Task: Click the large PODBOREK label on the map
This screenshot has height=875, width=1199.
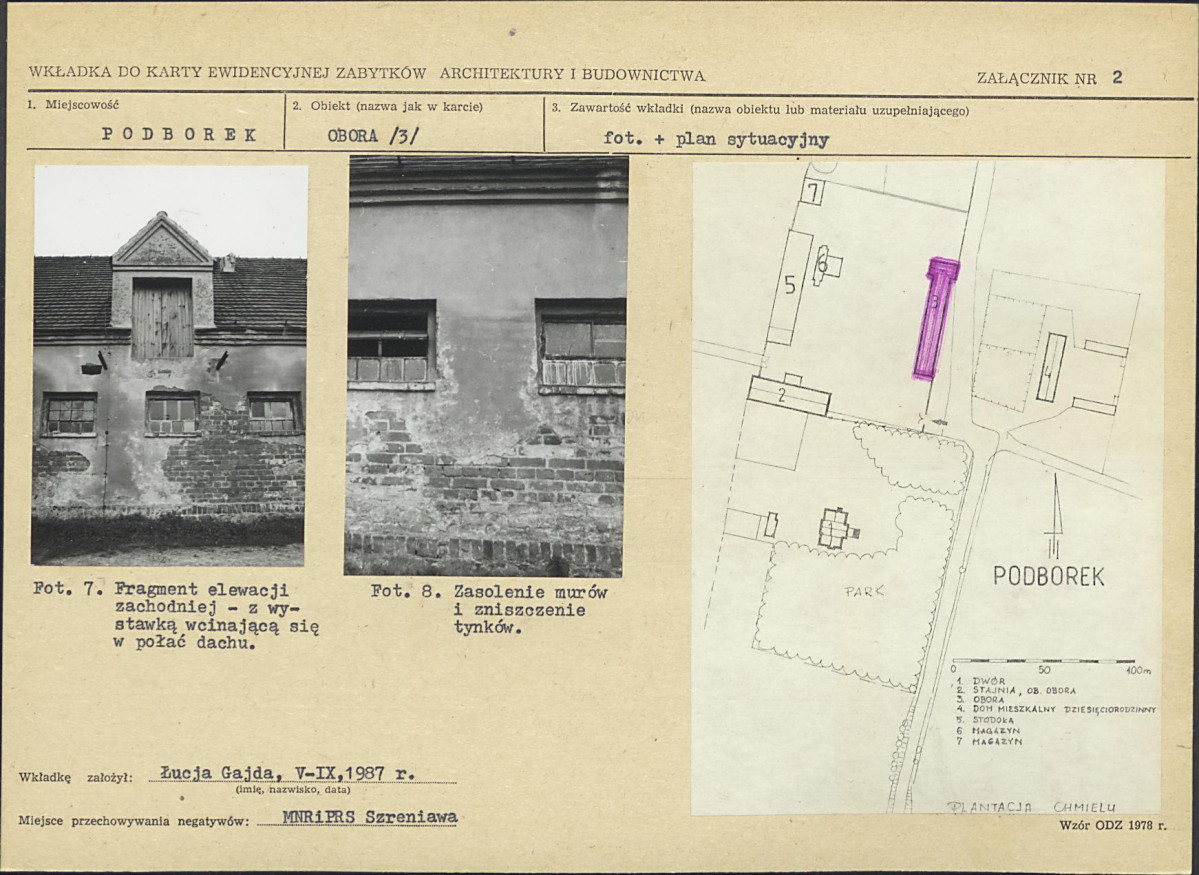Action: point(1049,576)
